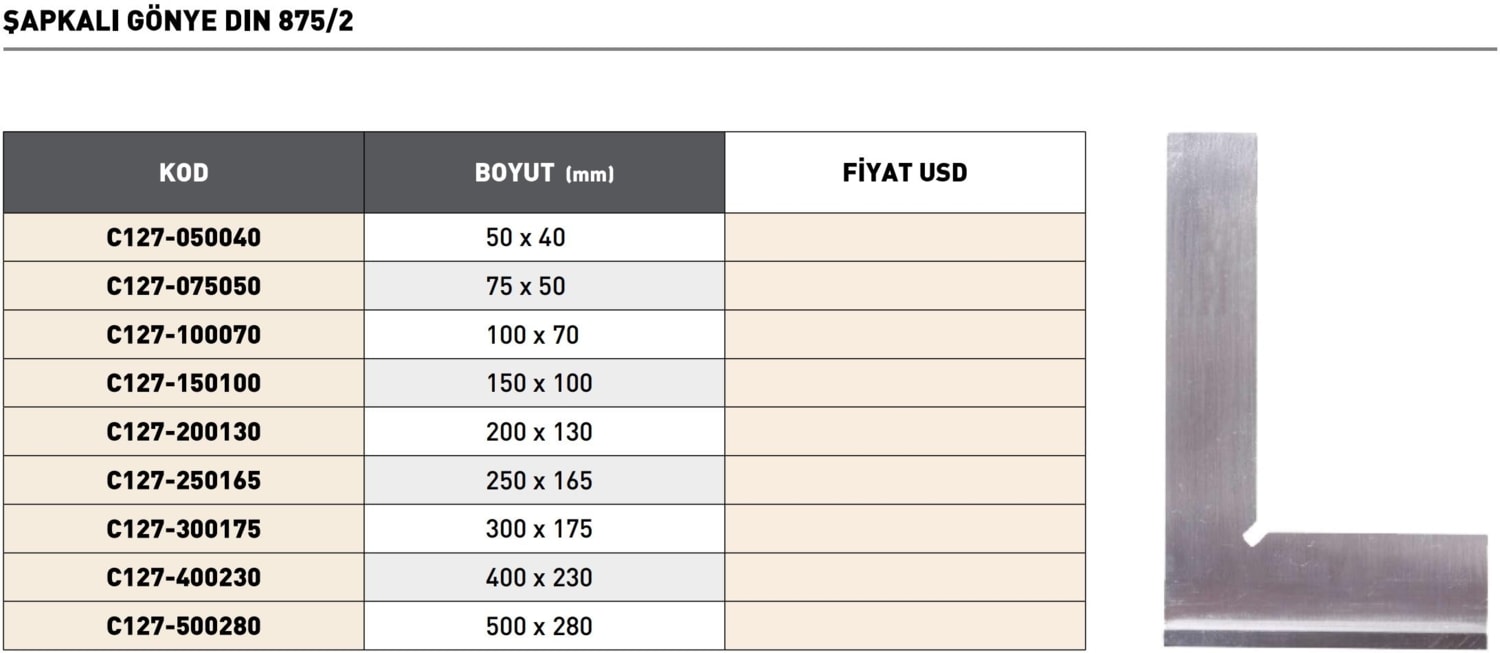Click the ŞAPKALI GÖNYE DIN 875/2 title
This screenshot has height=653, width=1500.
[179, 21]
